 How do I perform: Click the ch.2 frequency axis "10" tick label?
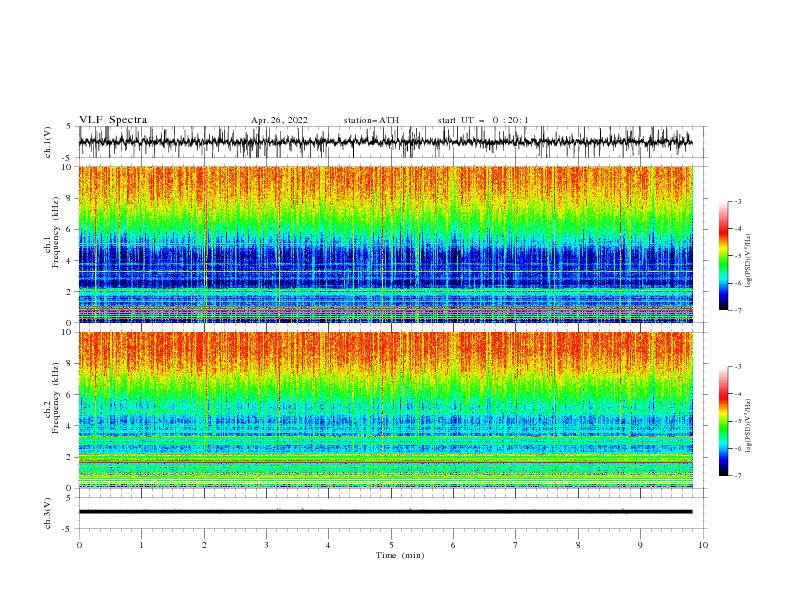68,332
